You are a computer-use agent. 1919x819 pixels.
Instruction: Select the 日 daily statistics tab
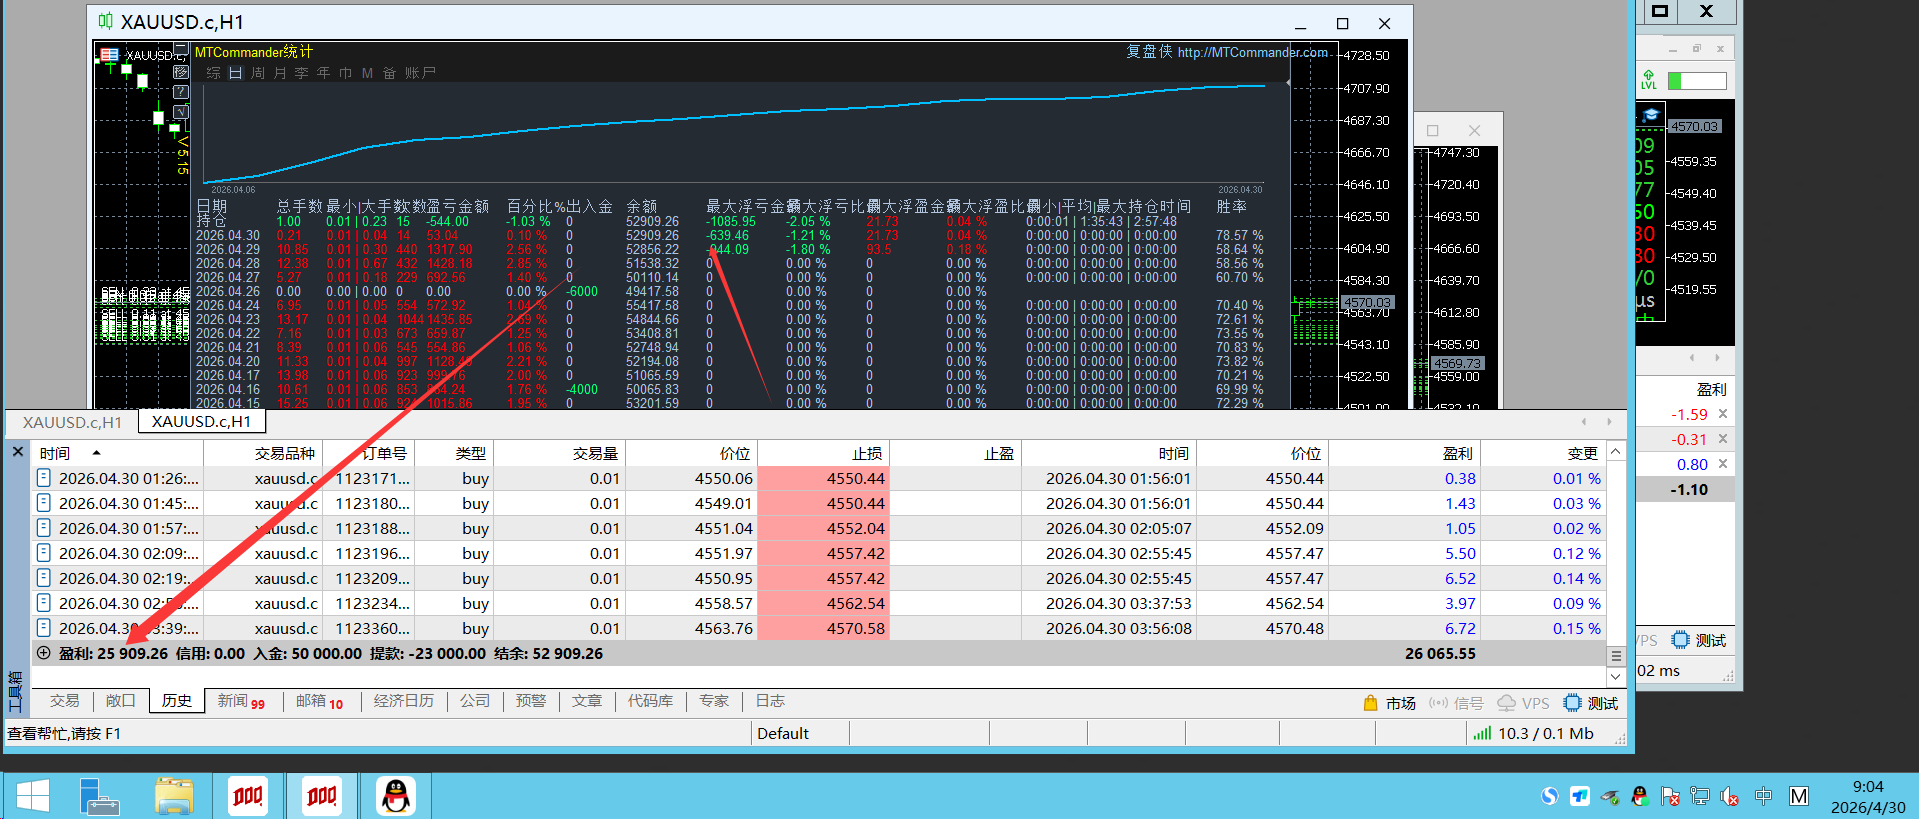click(x=235, y=73)
